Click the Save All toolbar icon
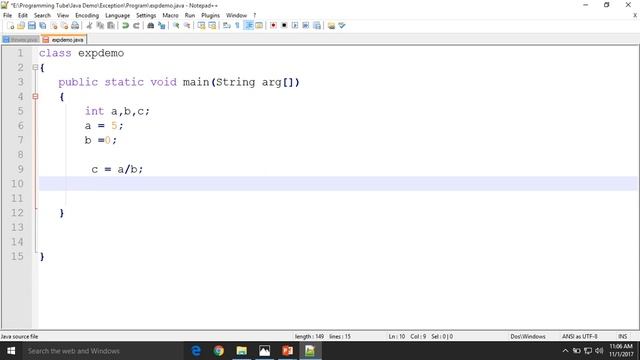The height and width of the screenshot is (360, 640). [x=42, y=26]
